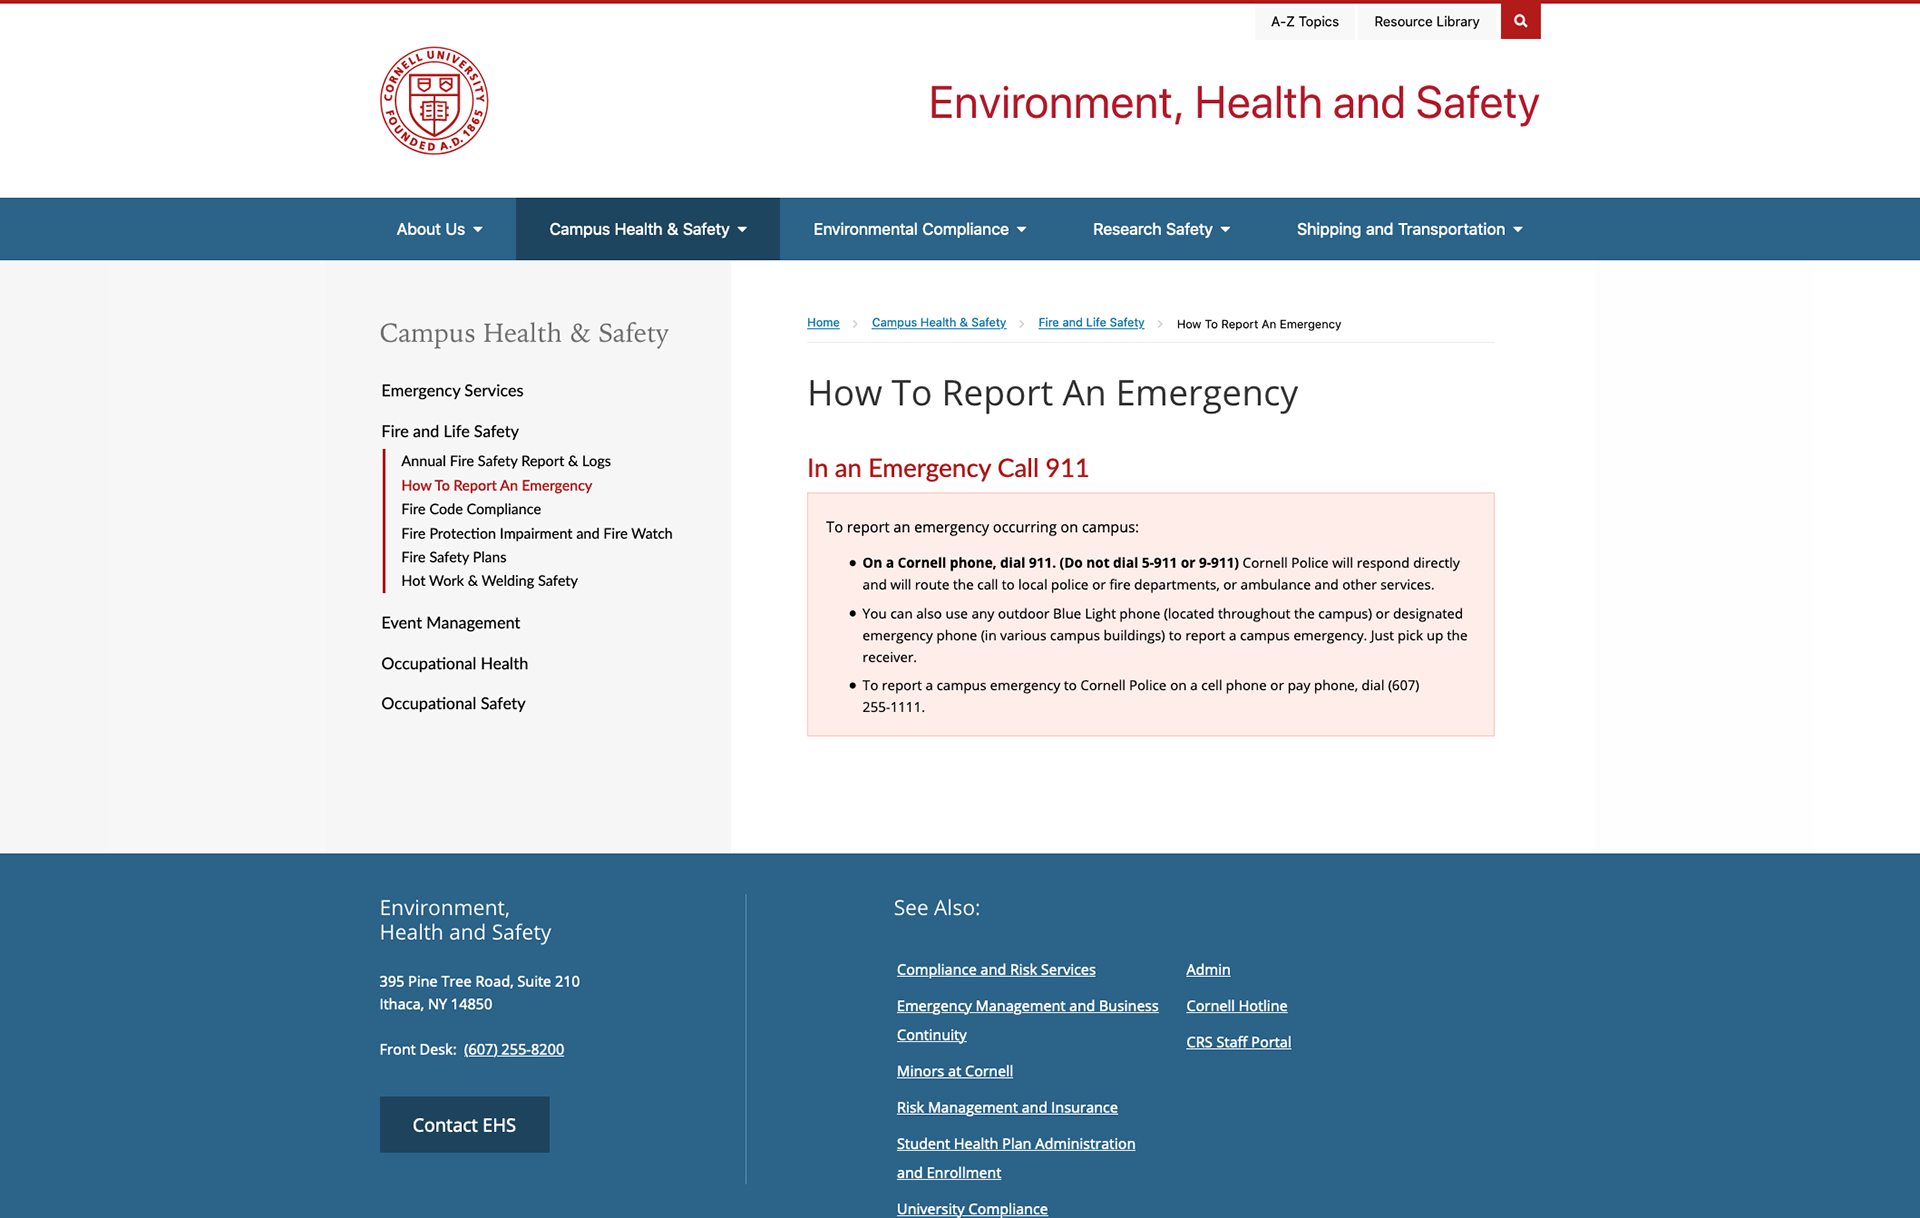
Task: Follow the Campus Health & Safety breadcrumb
Action: pos(938,322)
